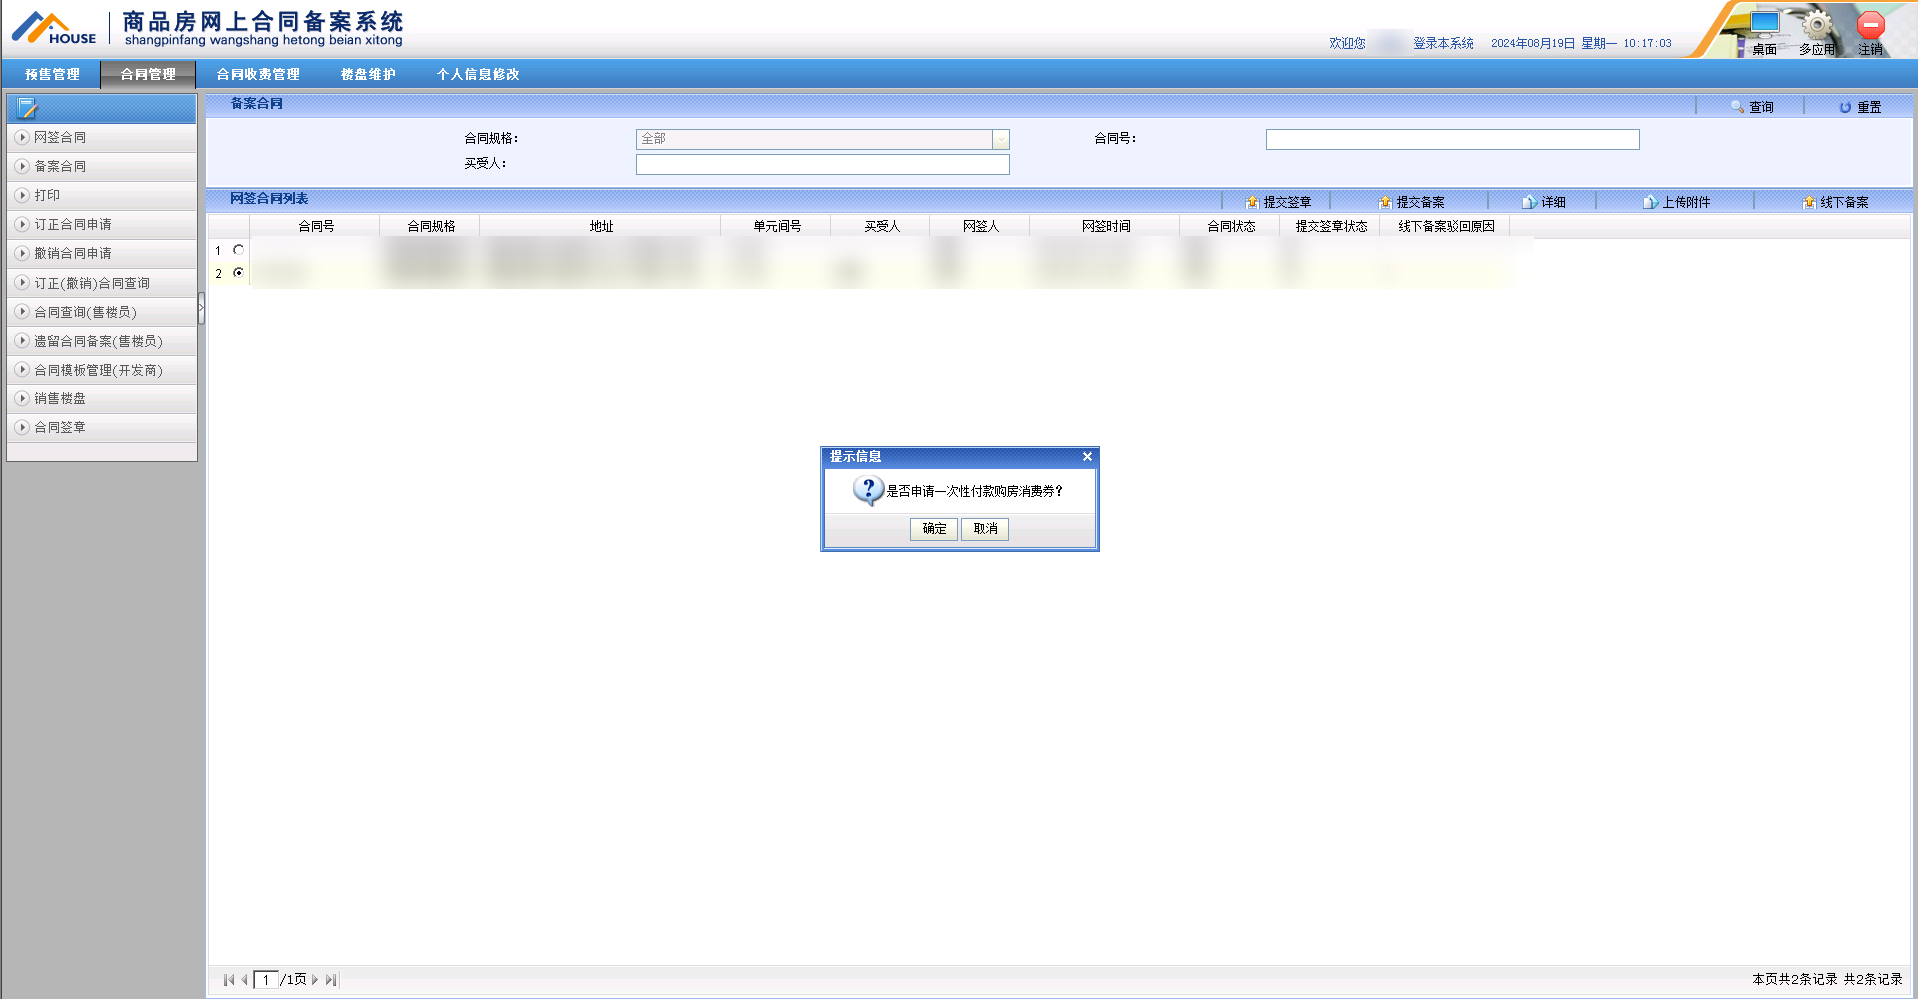Viewport: 1918px width, 999px height.
Task: Open the multi-application gear icon
Action: [1816, 24]
